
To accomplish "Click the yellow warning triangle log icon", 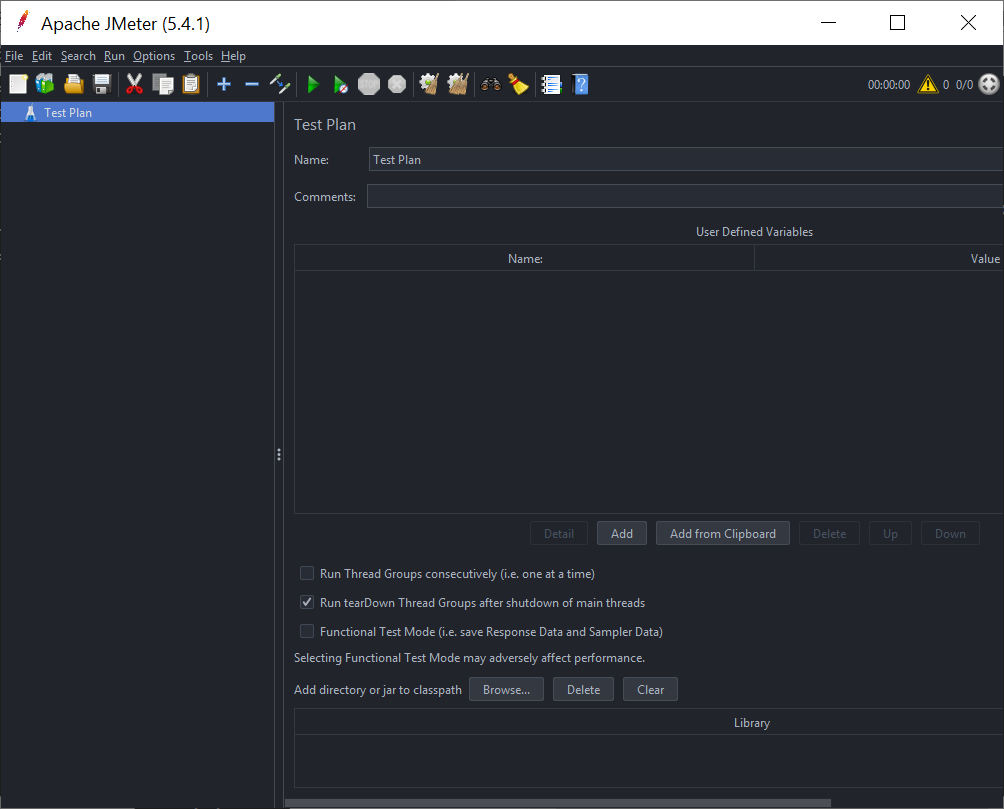I will pos(928,84).
